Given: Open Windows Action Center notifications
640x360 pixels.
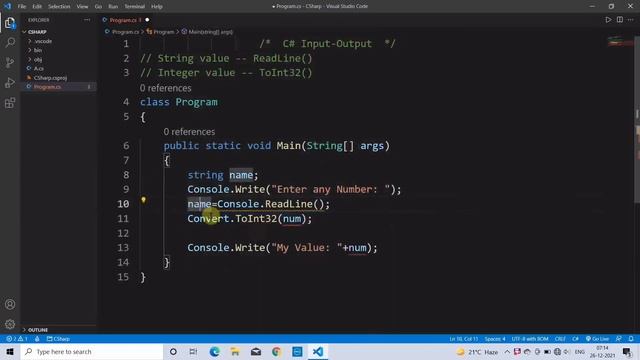Looking at the screenshot, I should [628, 351].
